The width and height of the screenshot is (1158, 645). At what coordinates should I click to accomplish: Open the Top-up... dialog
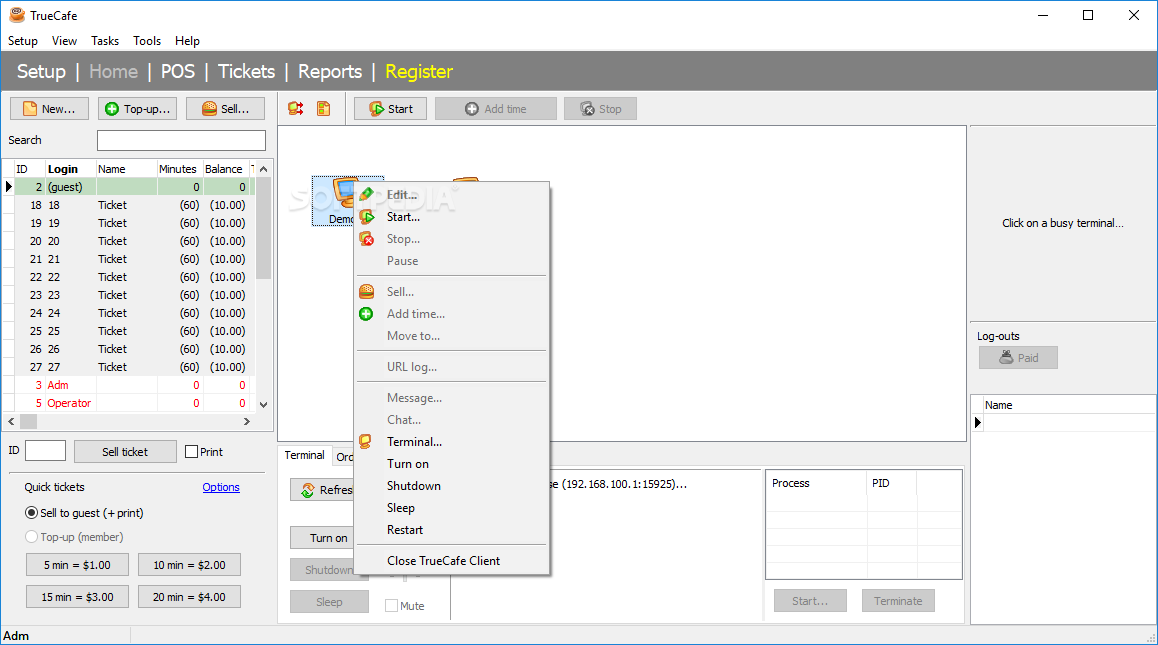click(138, 109)
